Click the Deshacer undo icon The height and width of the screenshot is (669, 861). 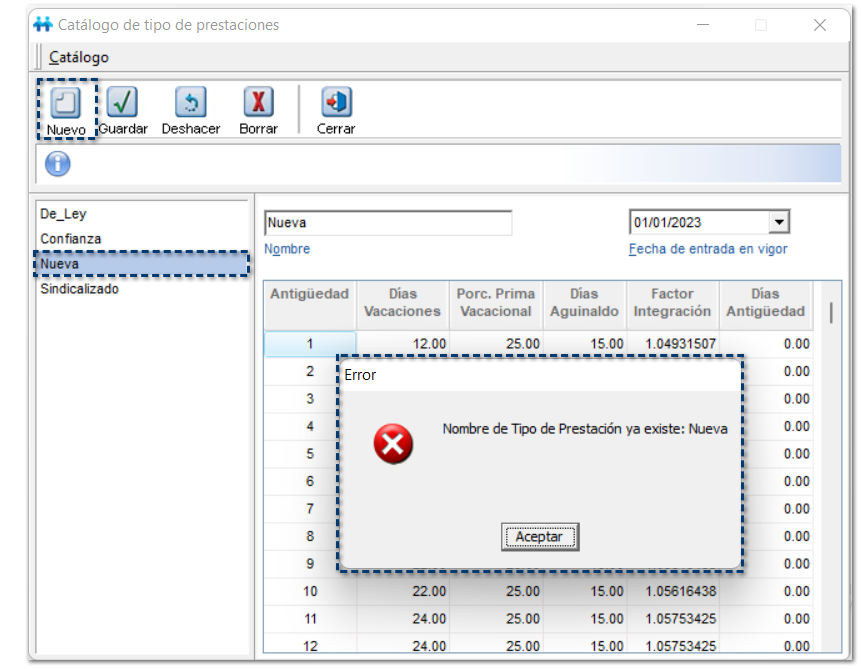click(191, 103)
